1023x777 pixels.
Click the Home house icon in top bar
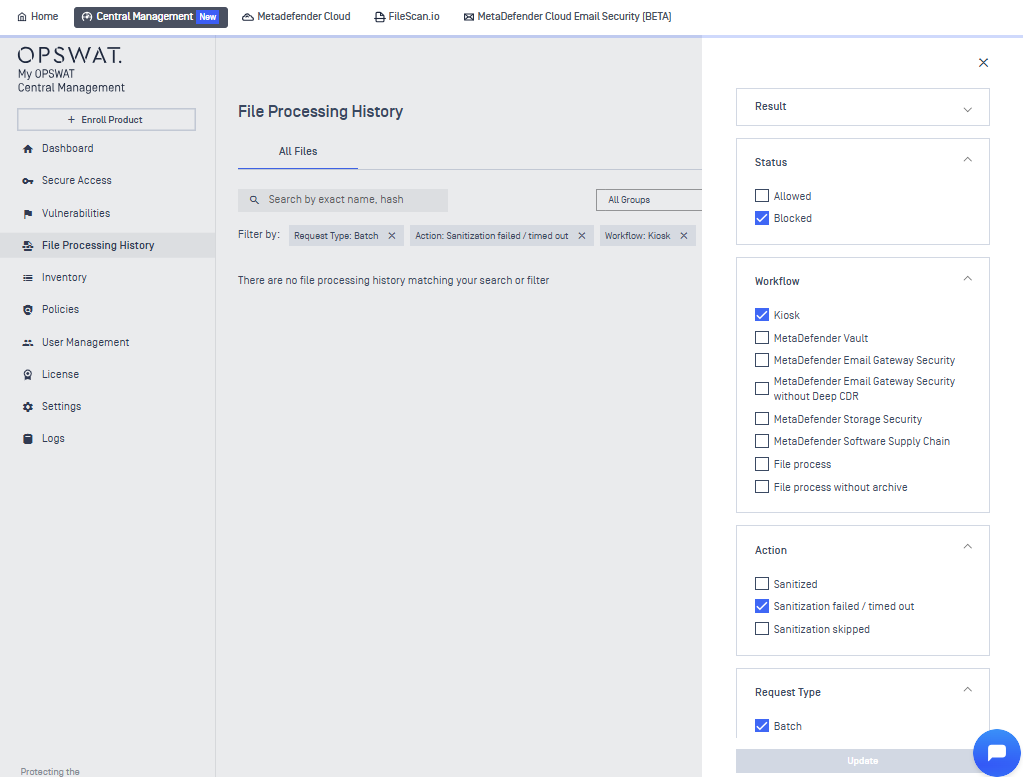coord(22,17)
